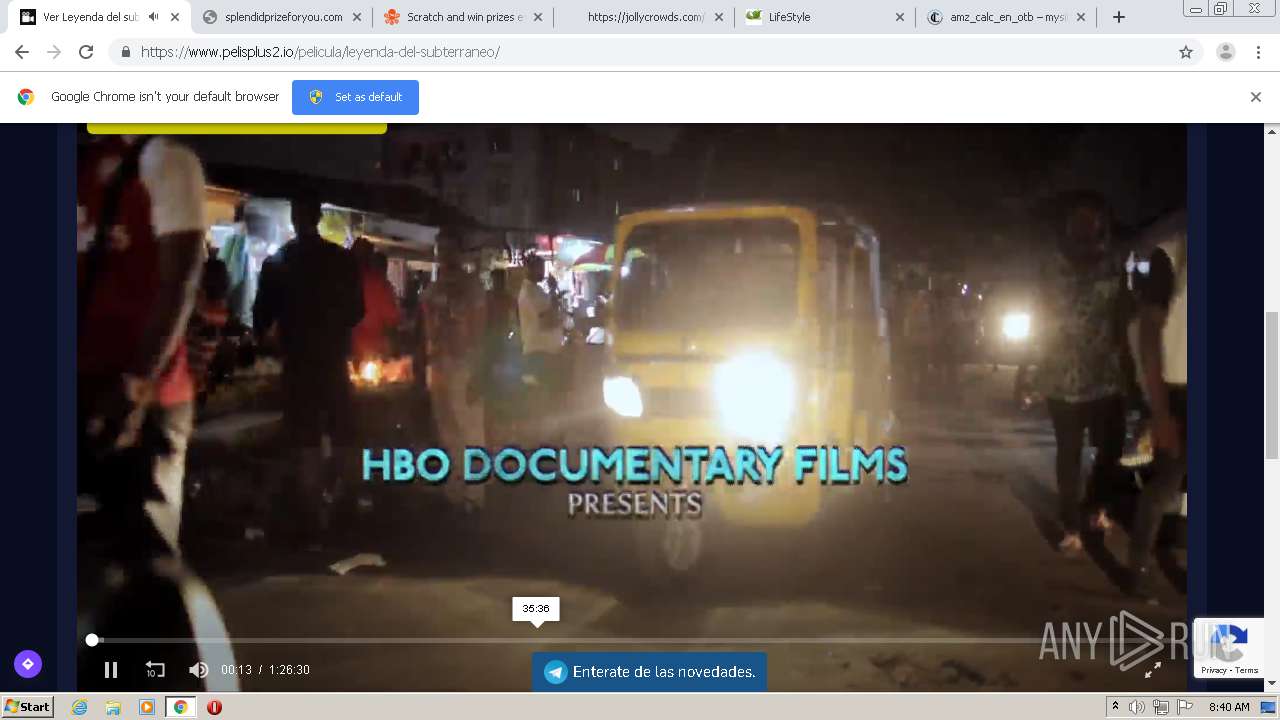Open the taskbar clock showing 8:40 AM
Image resolution: width=1280 pixels, height=720 pixels.
click(1229, 707)
